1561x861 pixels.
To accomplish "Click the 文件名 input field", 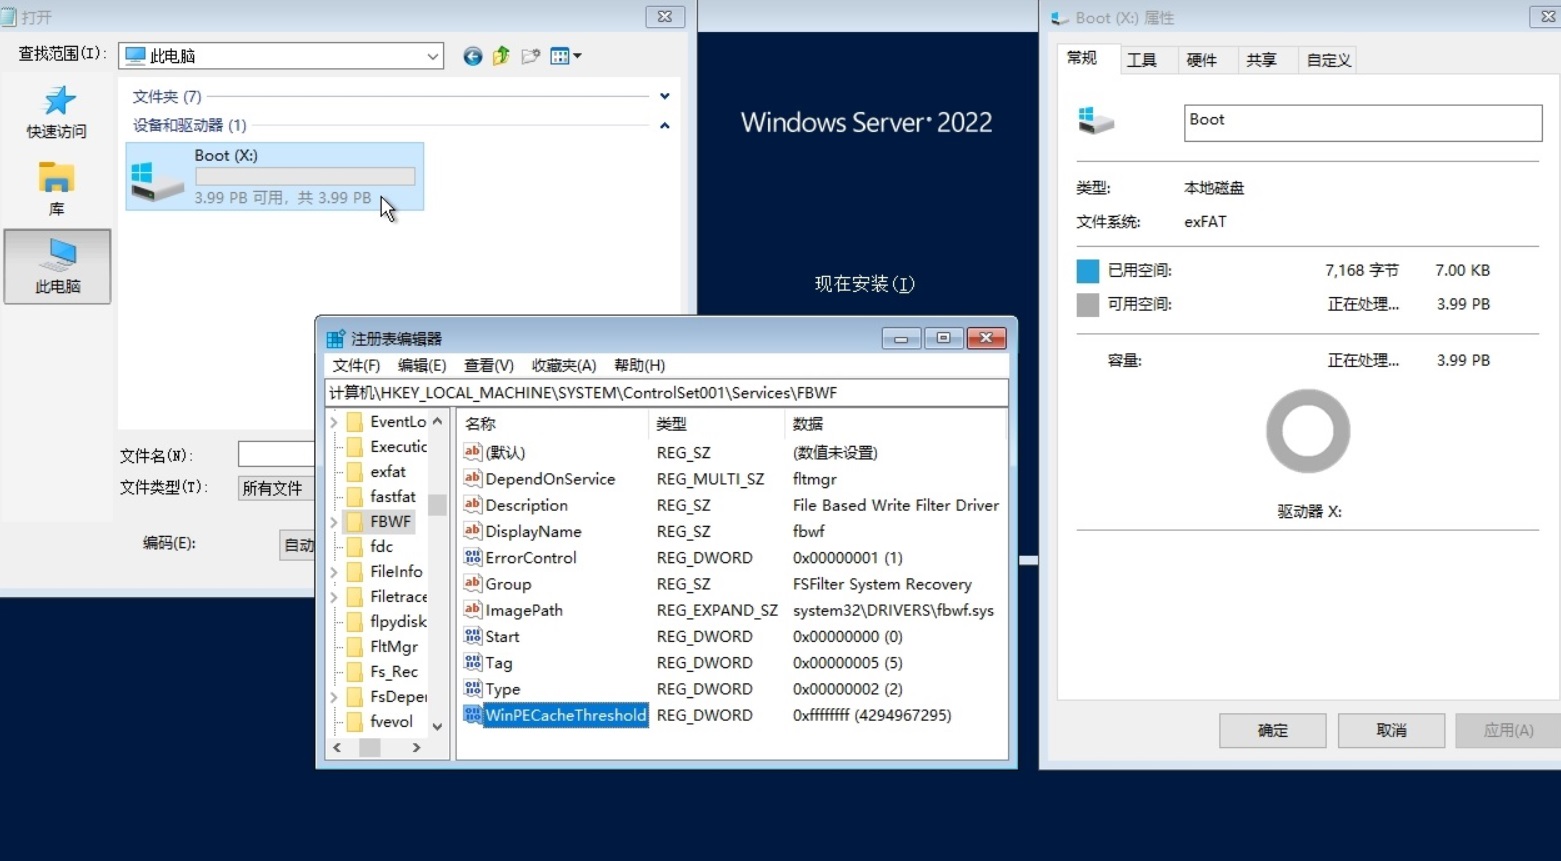I will pyautogui.click(x=277, y=454).
